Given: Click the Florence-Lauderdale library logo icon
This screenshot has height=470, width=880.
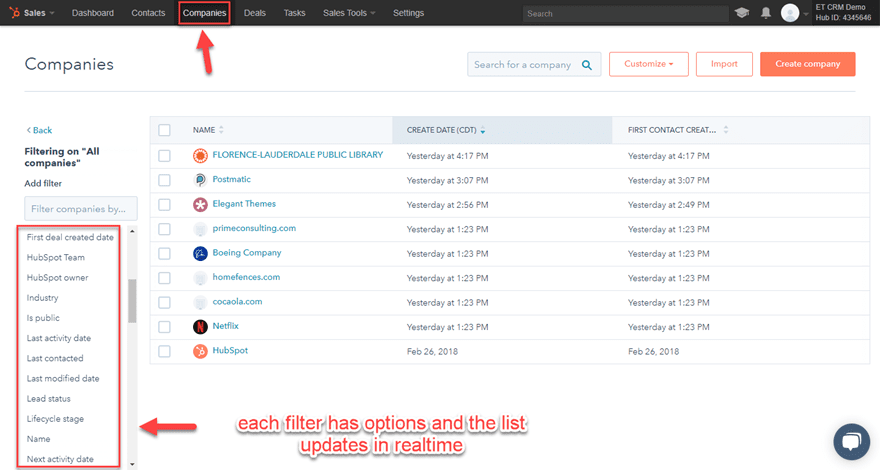Looking at the screenshot, I should tap(200, 156).
